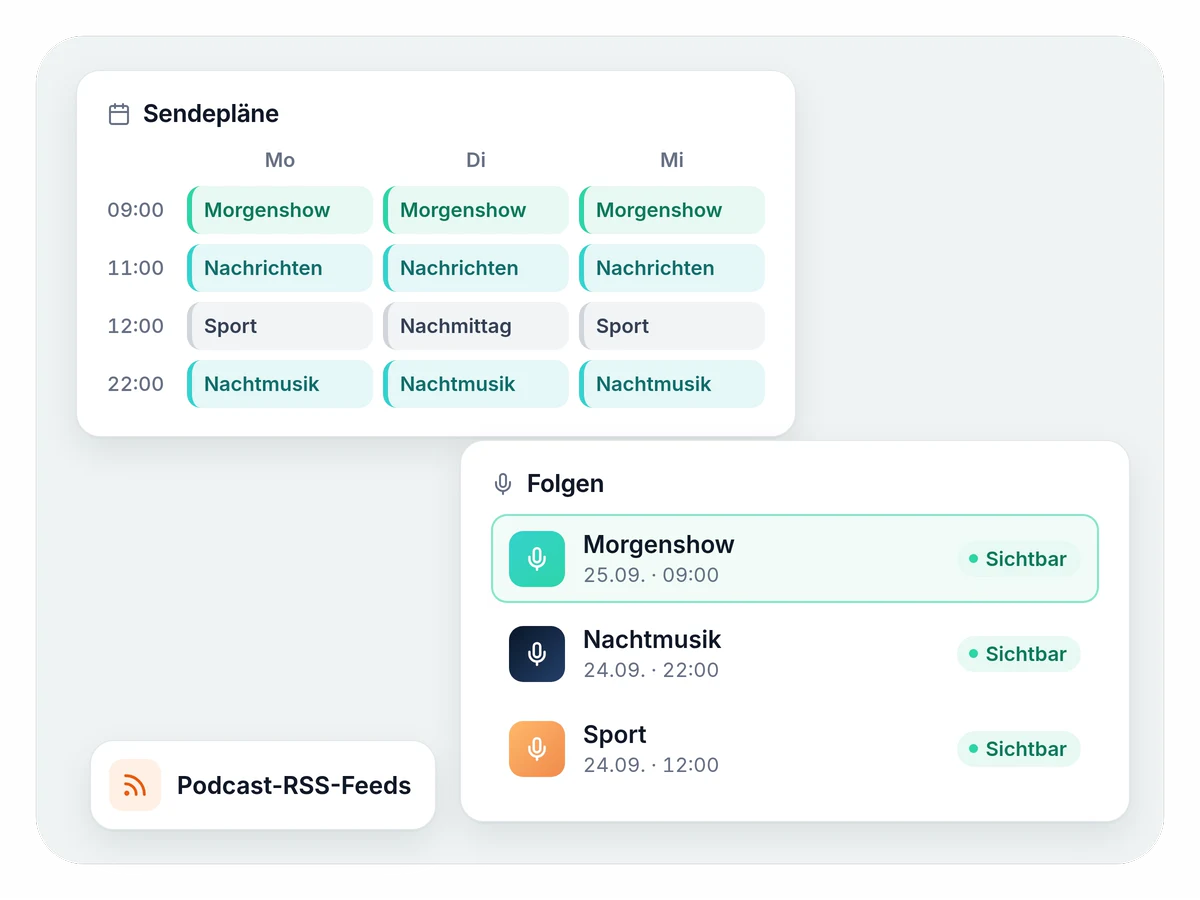Click Wednesday 22:00 Nachtmusik slot
Image resolution: width=1200 pixels, height=900 pixels.
672,384
